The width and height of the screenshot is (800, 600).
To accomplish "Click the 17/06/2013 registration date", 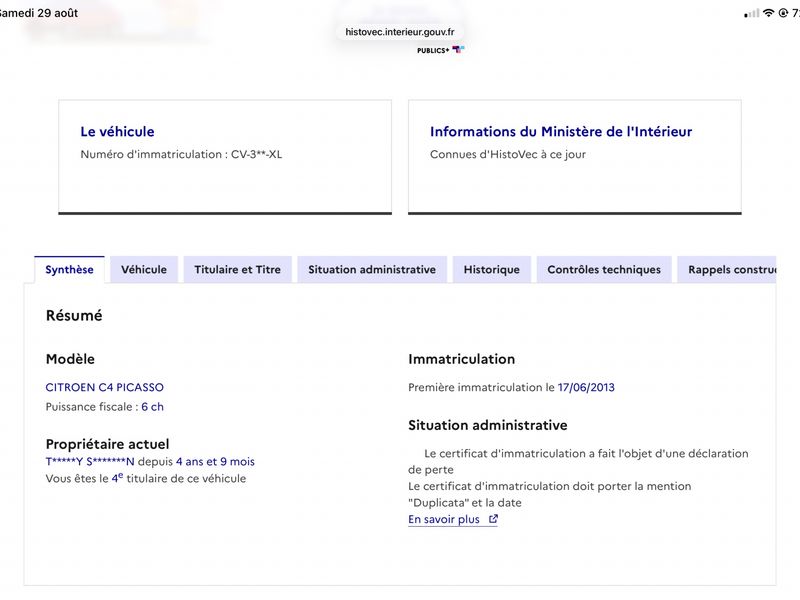I will pos(586,387).
